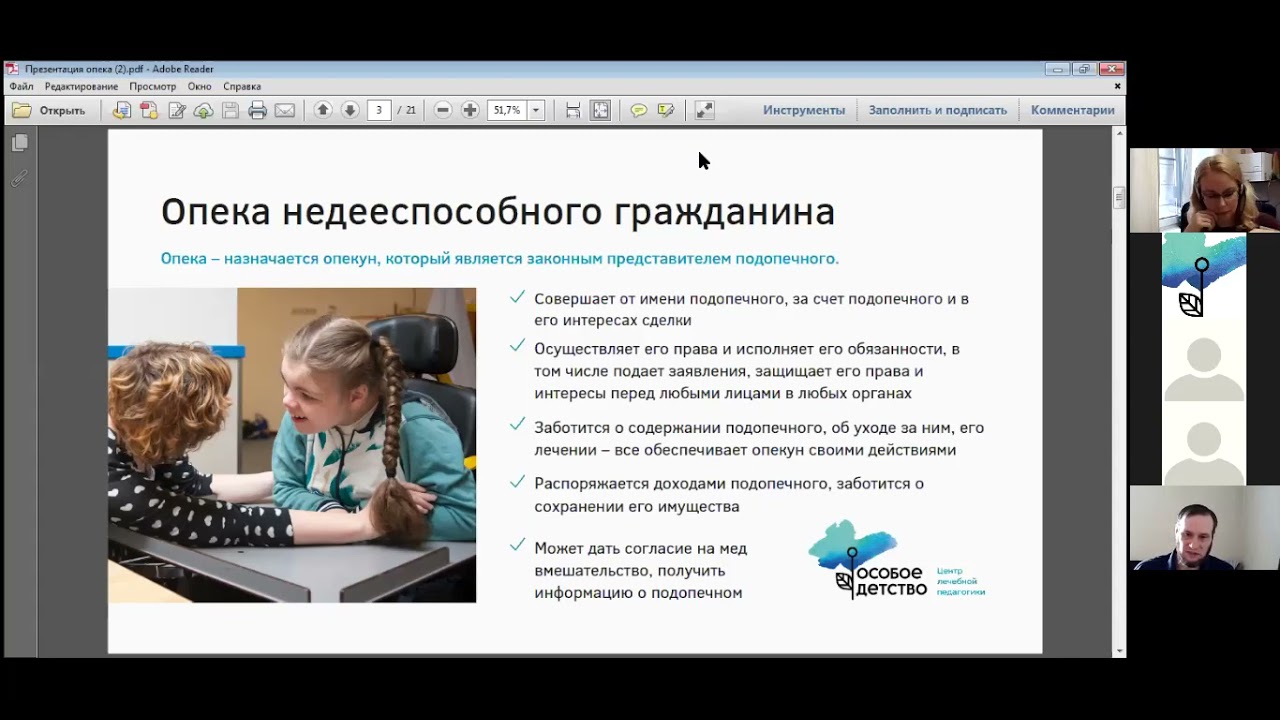
Task: Click scrollbar down arrow at bottom
Action: 1119,651
